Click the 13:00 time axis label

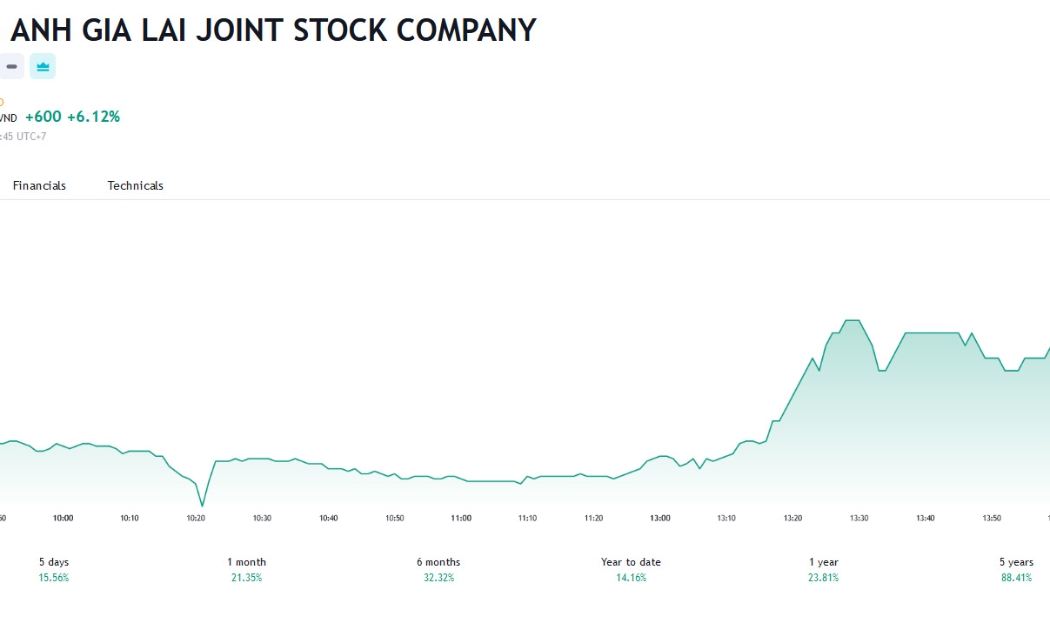click(660, 518)
